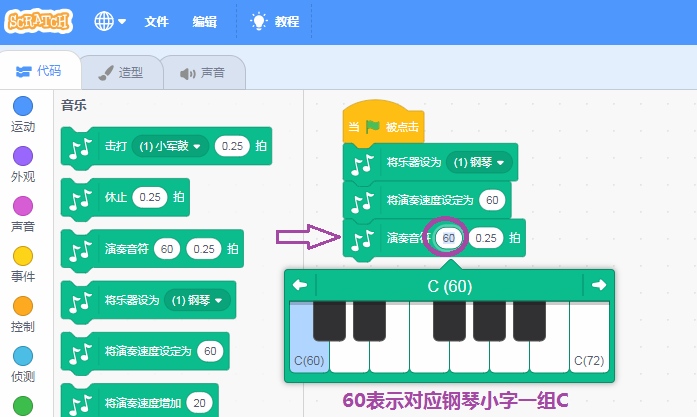
Task: Select the 侦测 light-blue category
Action: coord(23,356)
